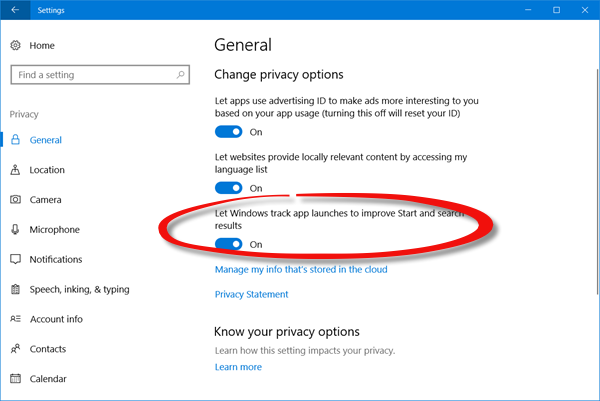Viewport: 600px width, 401px height.
Task: Click the Location pin icon
Action: coord(16,170)
